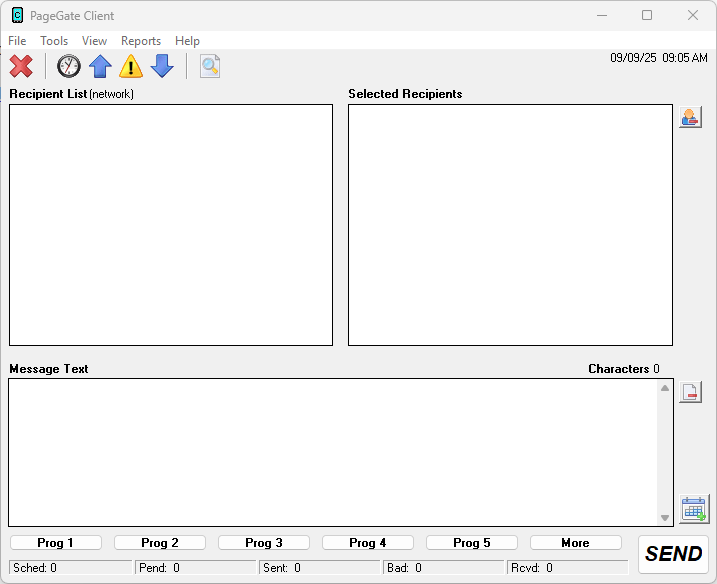717x584 pixels.
Task: Open the Help menu
Action: click(187, 41)
